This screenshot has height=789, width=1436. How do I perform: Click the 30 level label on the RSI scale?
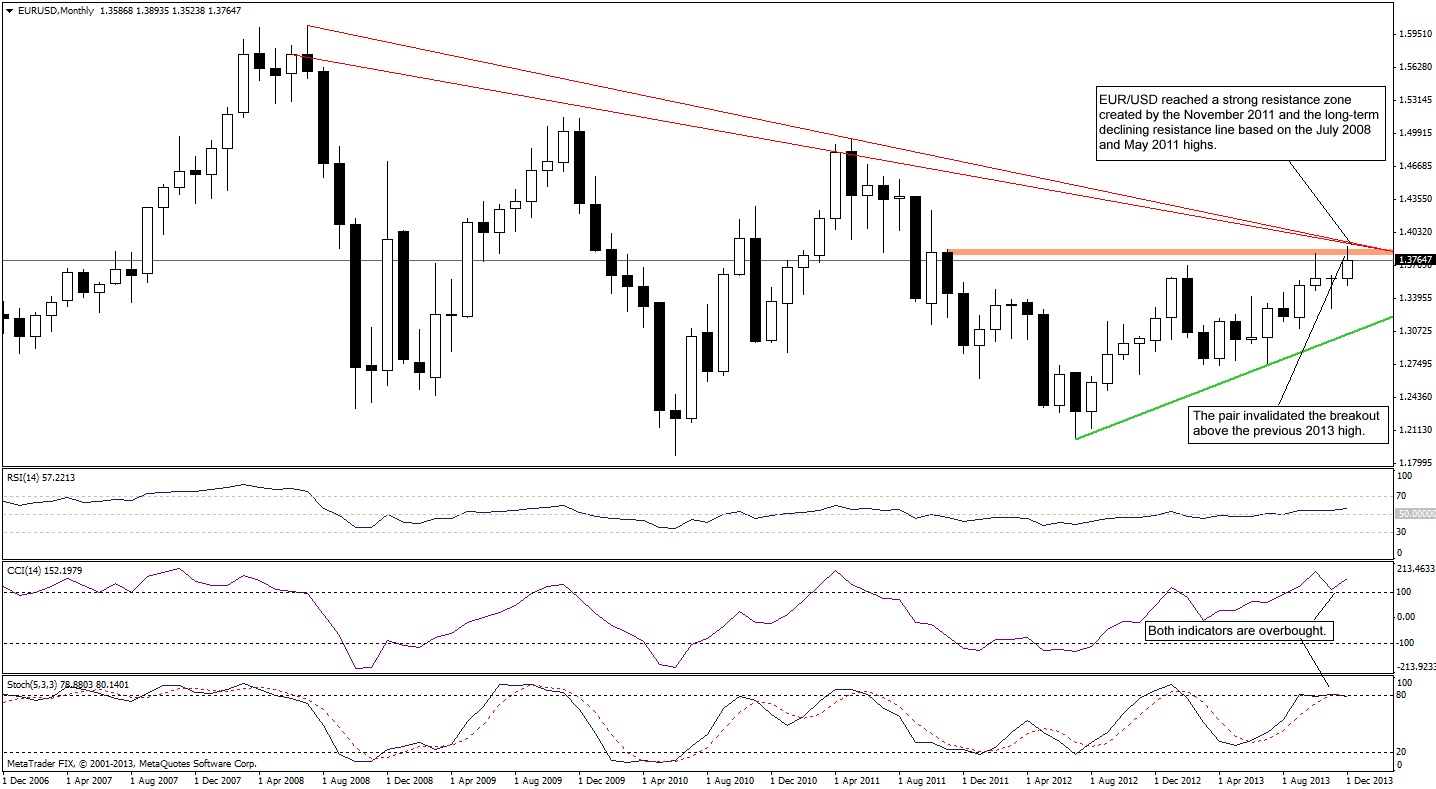(x=1403, y=533)
